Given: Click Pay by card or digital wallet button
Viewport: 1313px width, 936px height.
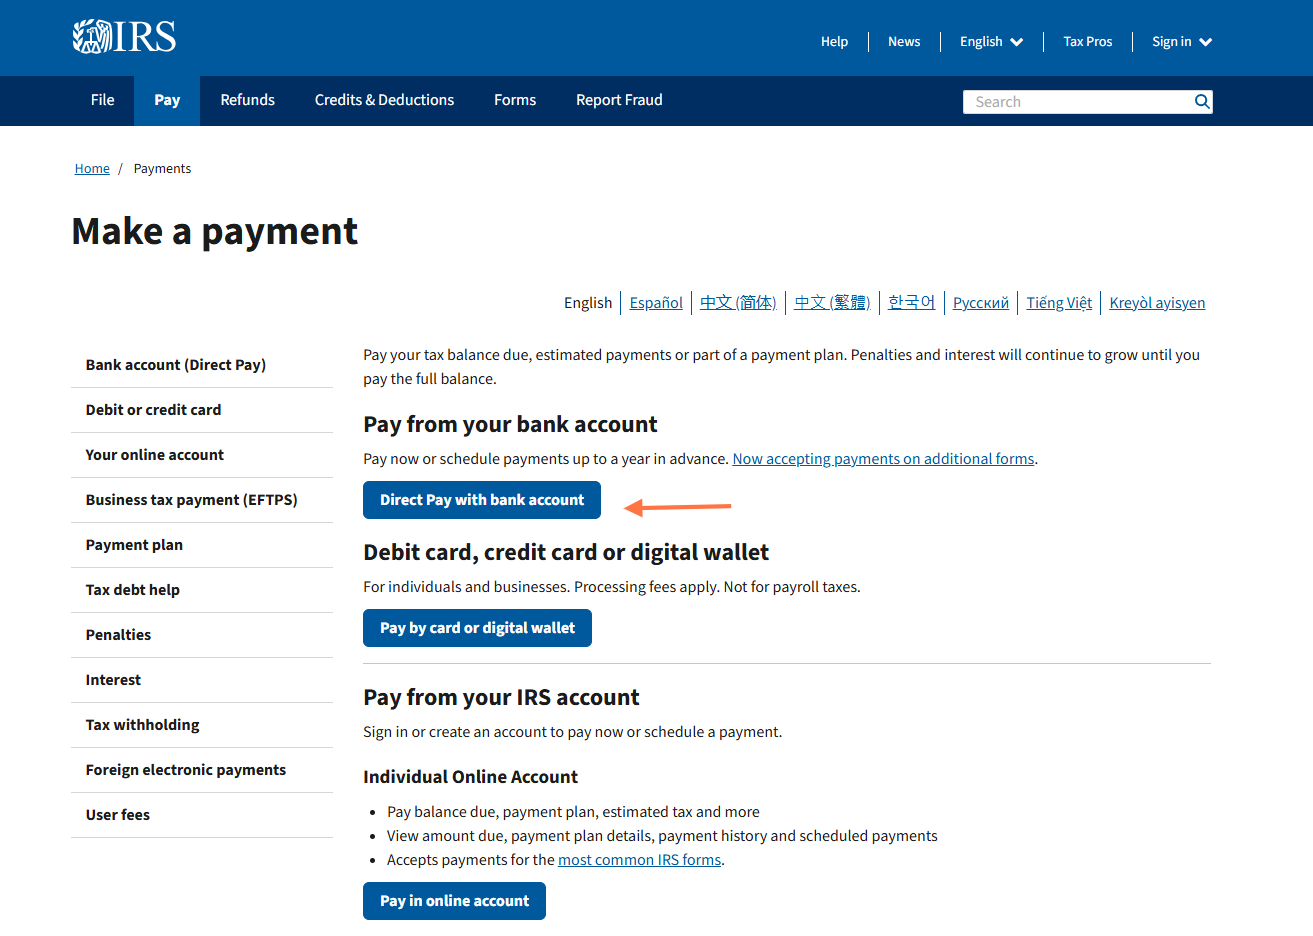Looking at the screenshot, I should [x=477, y=628].
